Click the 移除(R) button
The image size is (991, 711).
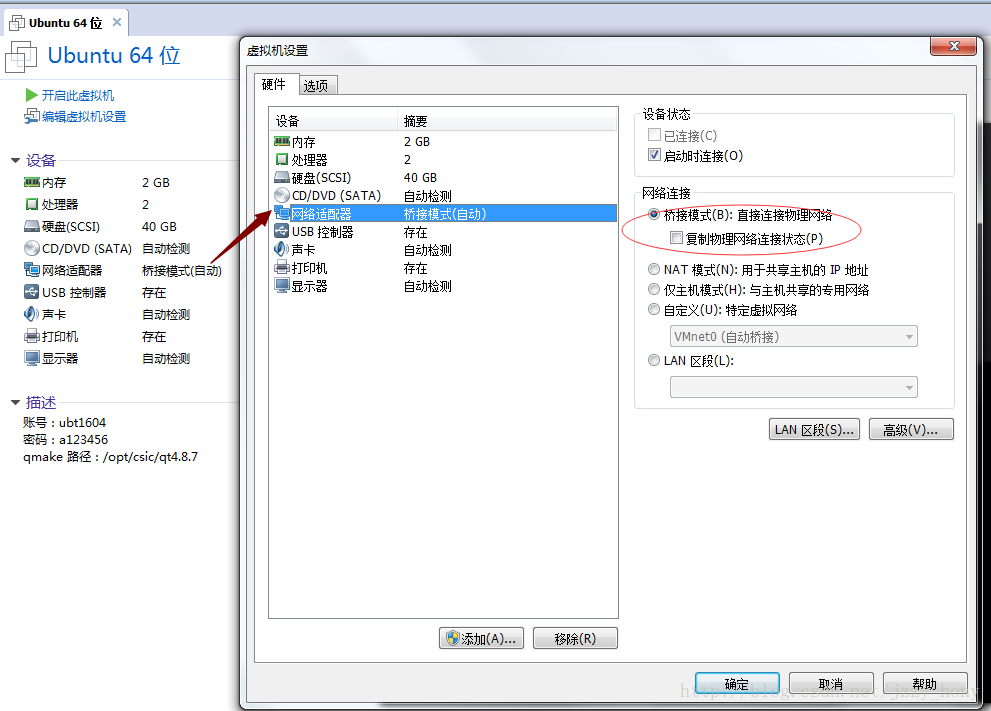(575, 638)
